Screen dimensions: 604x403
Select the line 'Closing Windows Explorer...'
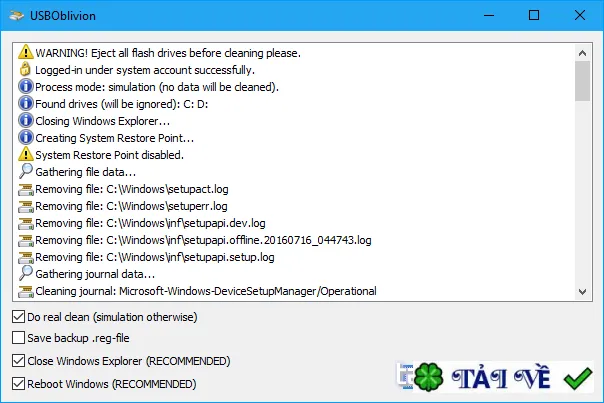(x=102, y=121)
